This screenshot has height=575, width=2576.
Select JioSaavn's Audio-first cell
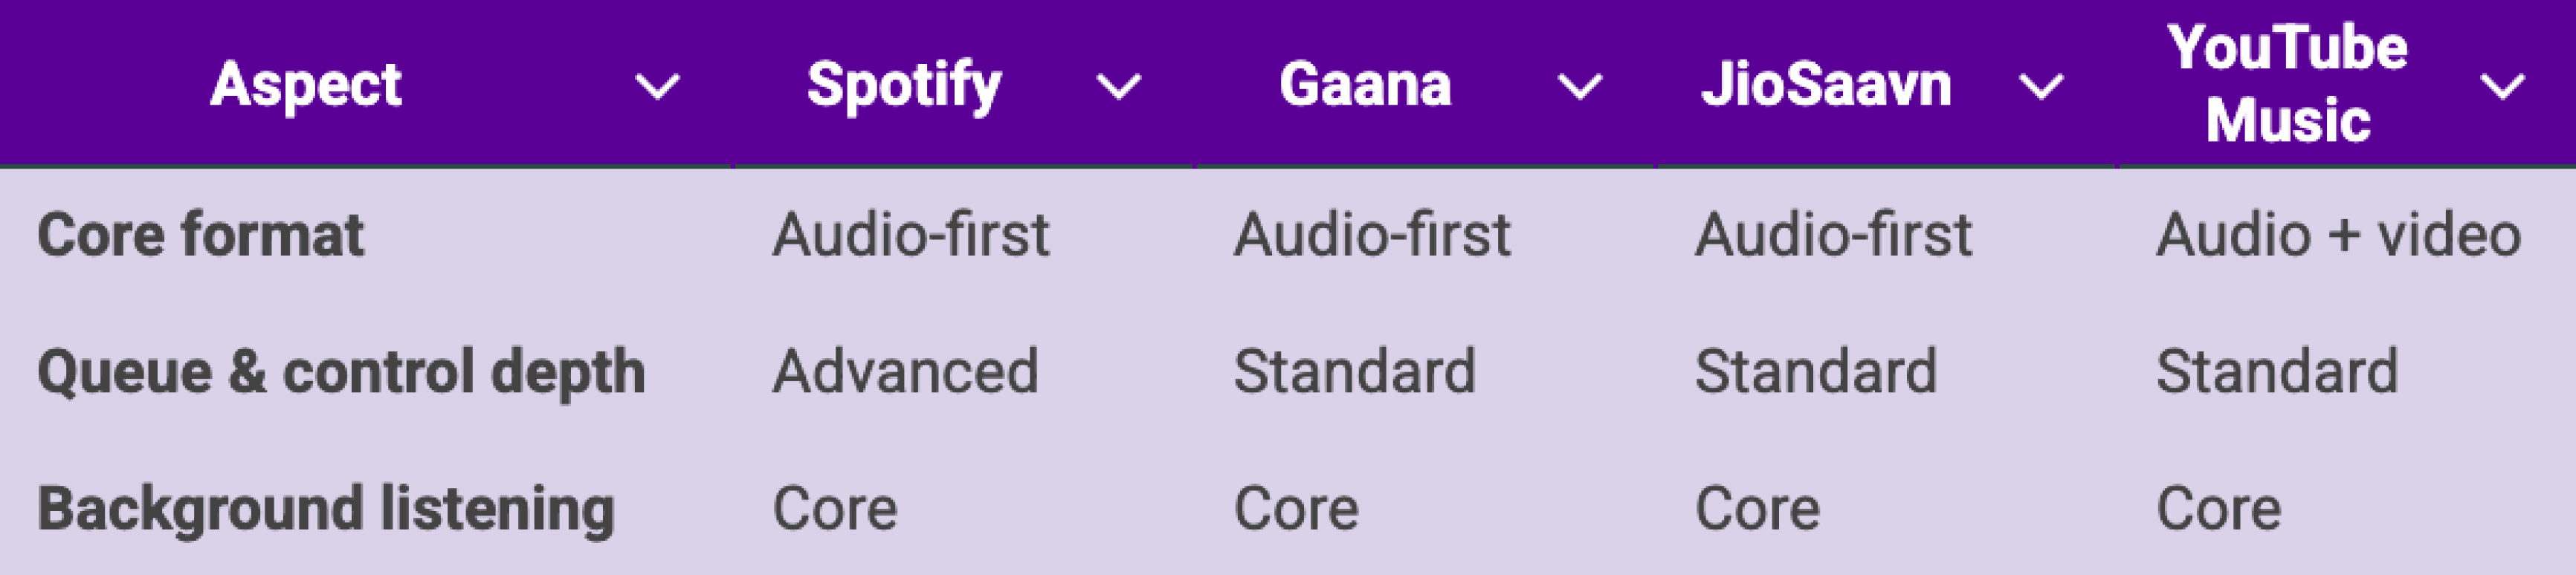pos(1833,235)
